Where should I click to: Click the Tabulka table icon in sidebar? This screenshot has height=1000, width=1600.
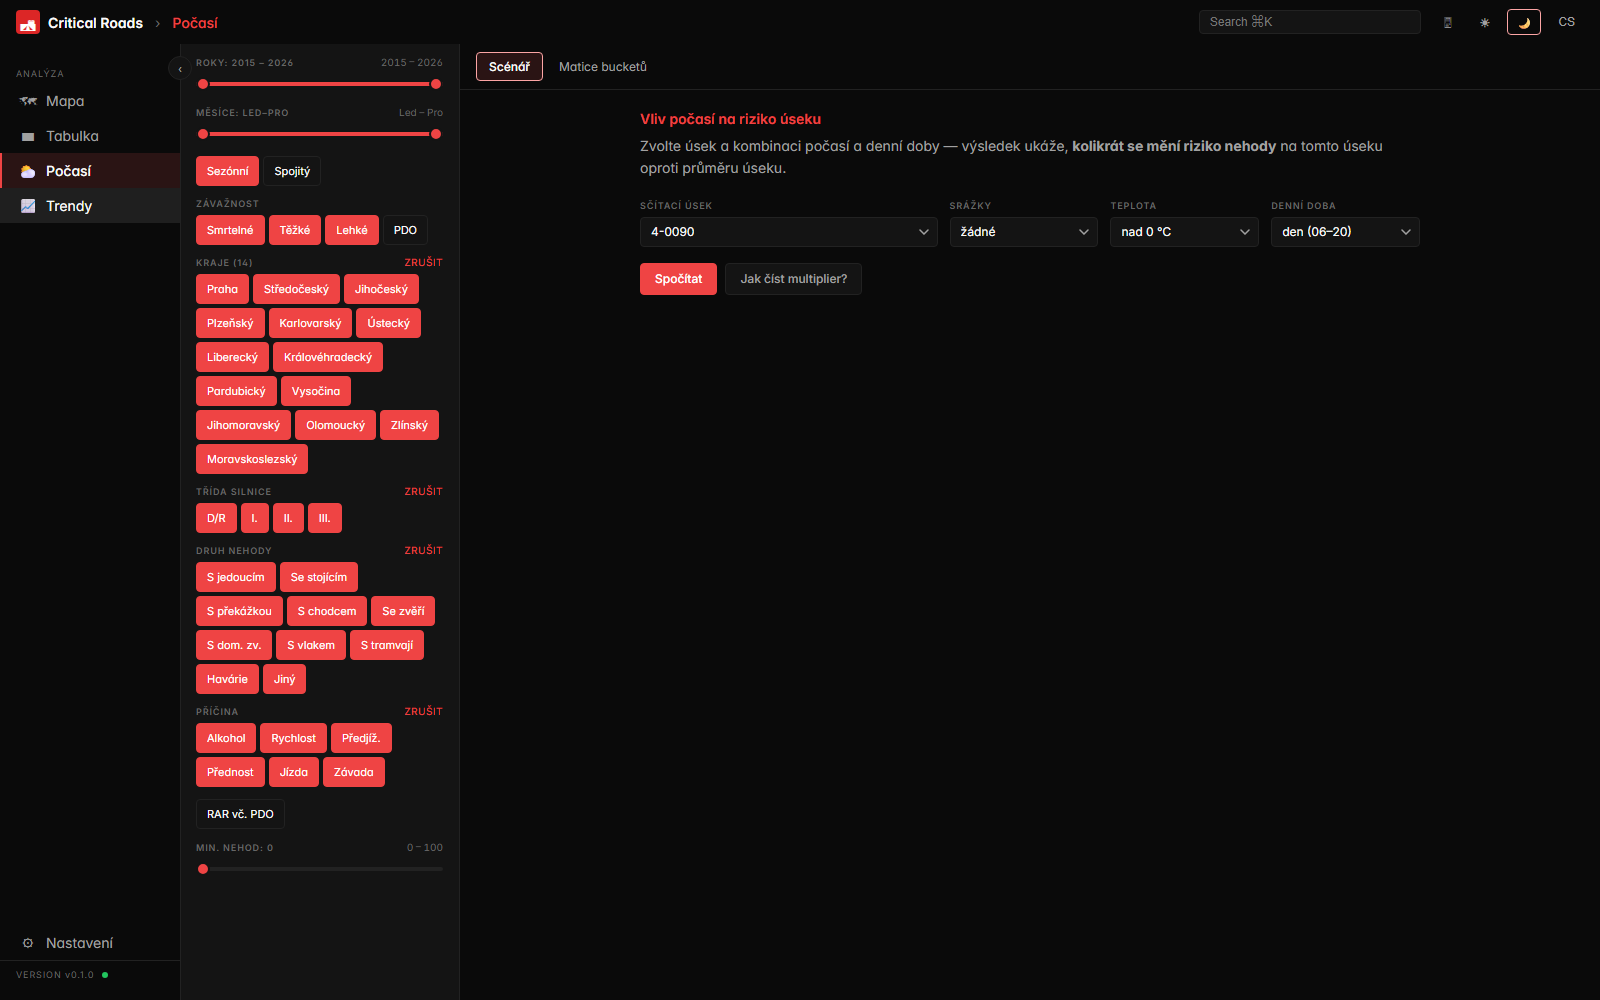pos(28,137)
